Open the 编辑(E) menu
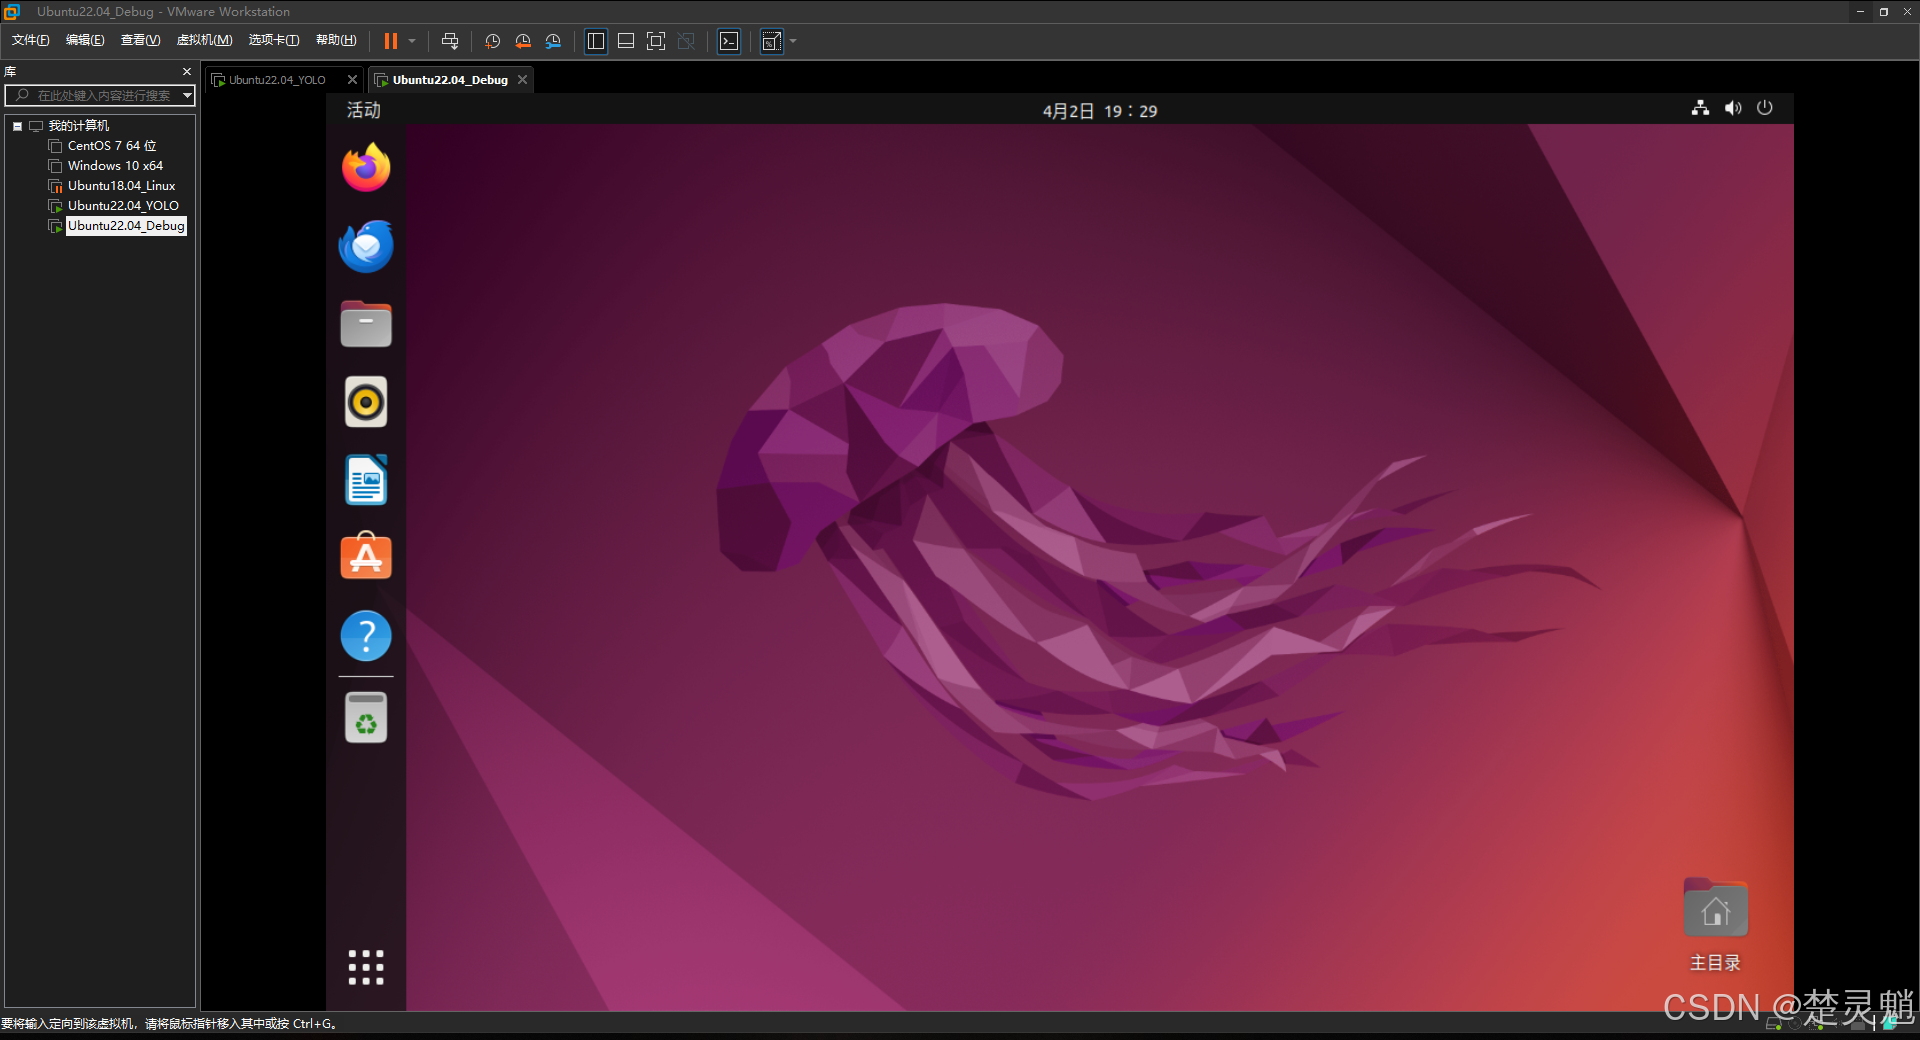The image size is (1920, 1040). (85, 40)
